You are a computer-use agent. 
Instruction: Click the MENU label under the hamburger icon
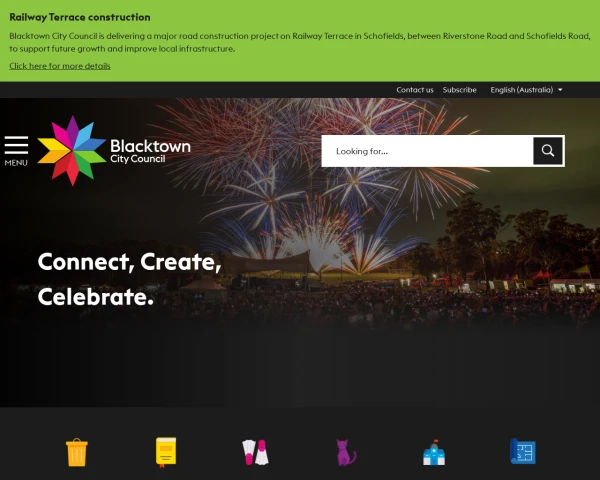coord(16,163)
